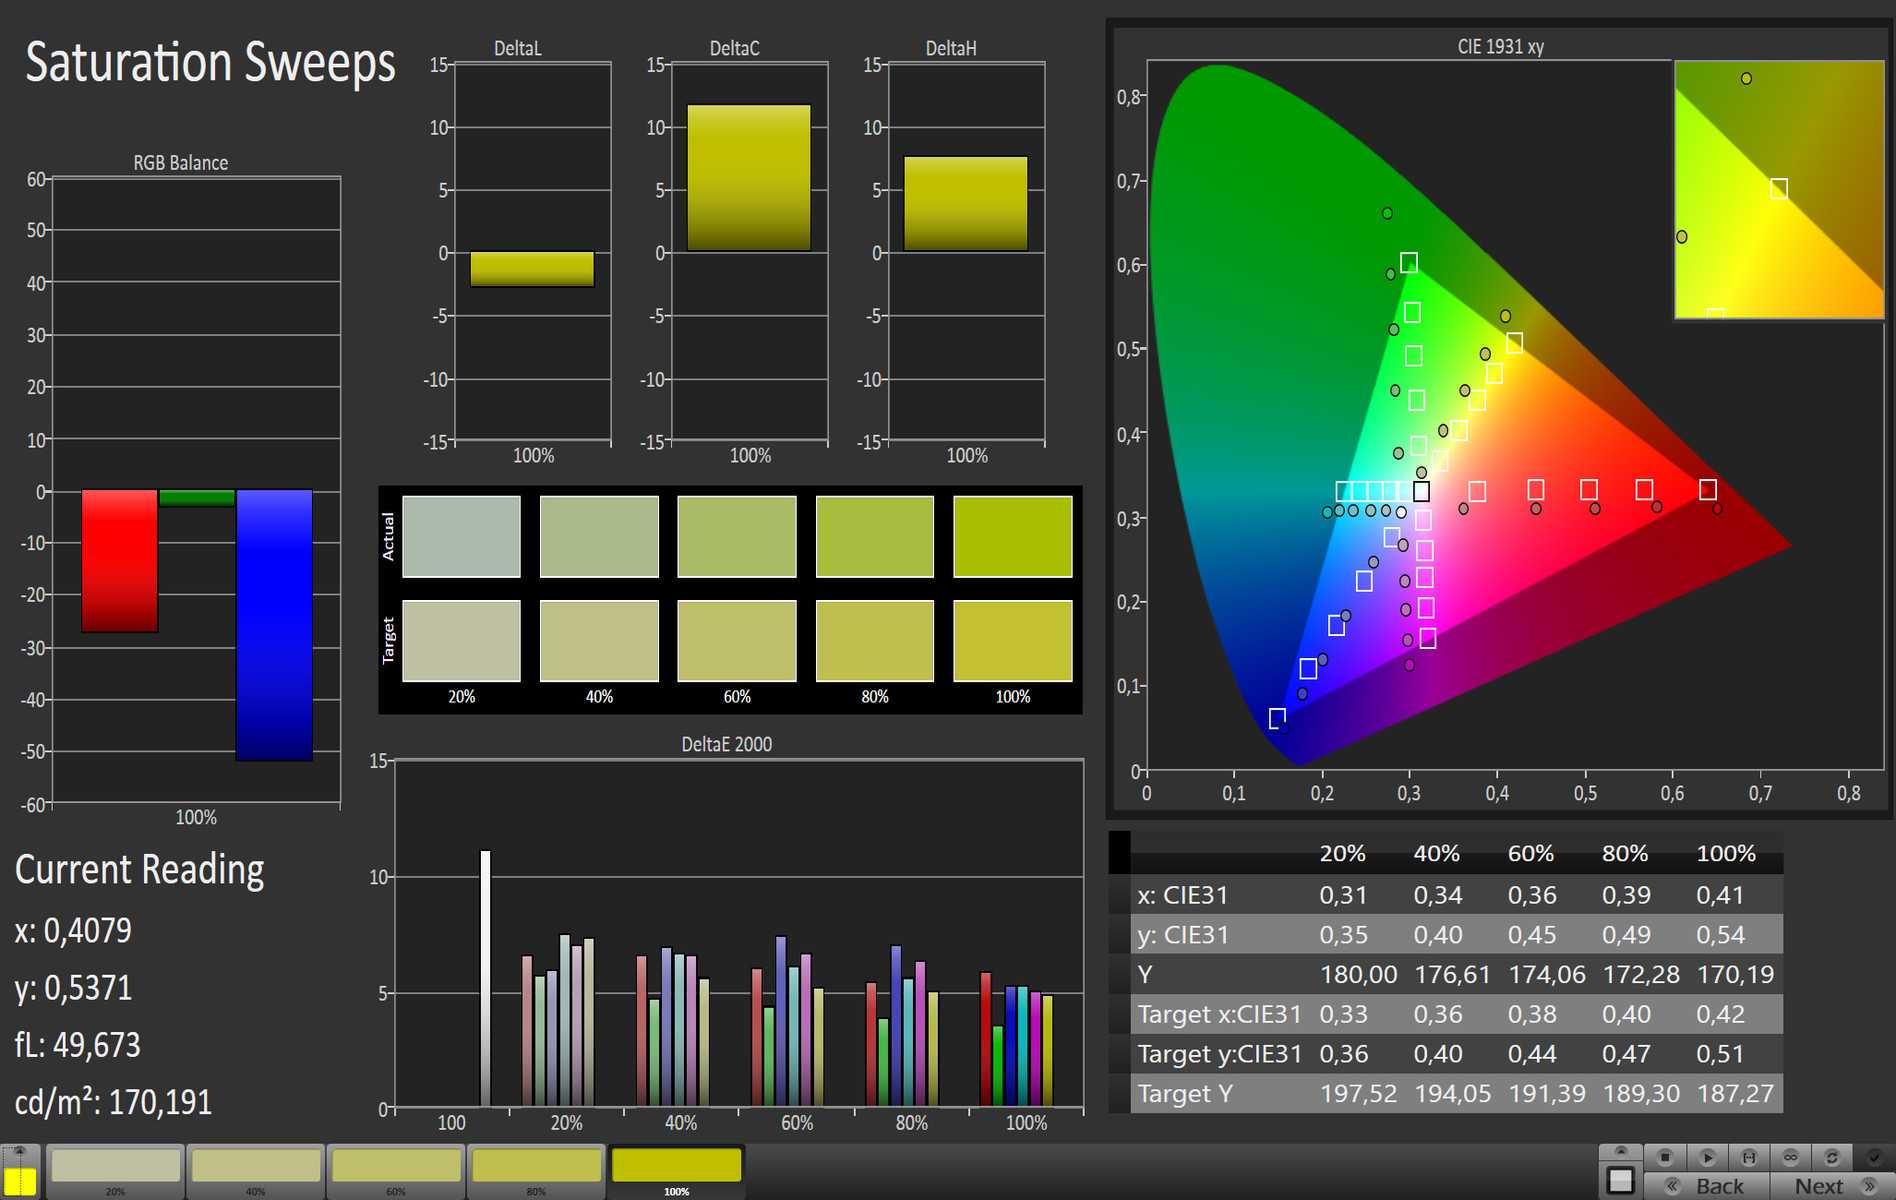Click the stop measurement icon
1896x1200 pixels.
pos(1665,1157)
